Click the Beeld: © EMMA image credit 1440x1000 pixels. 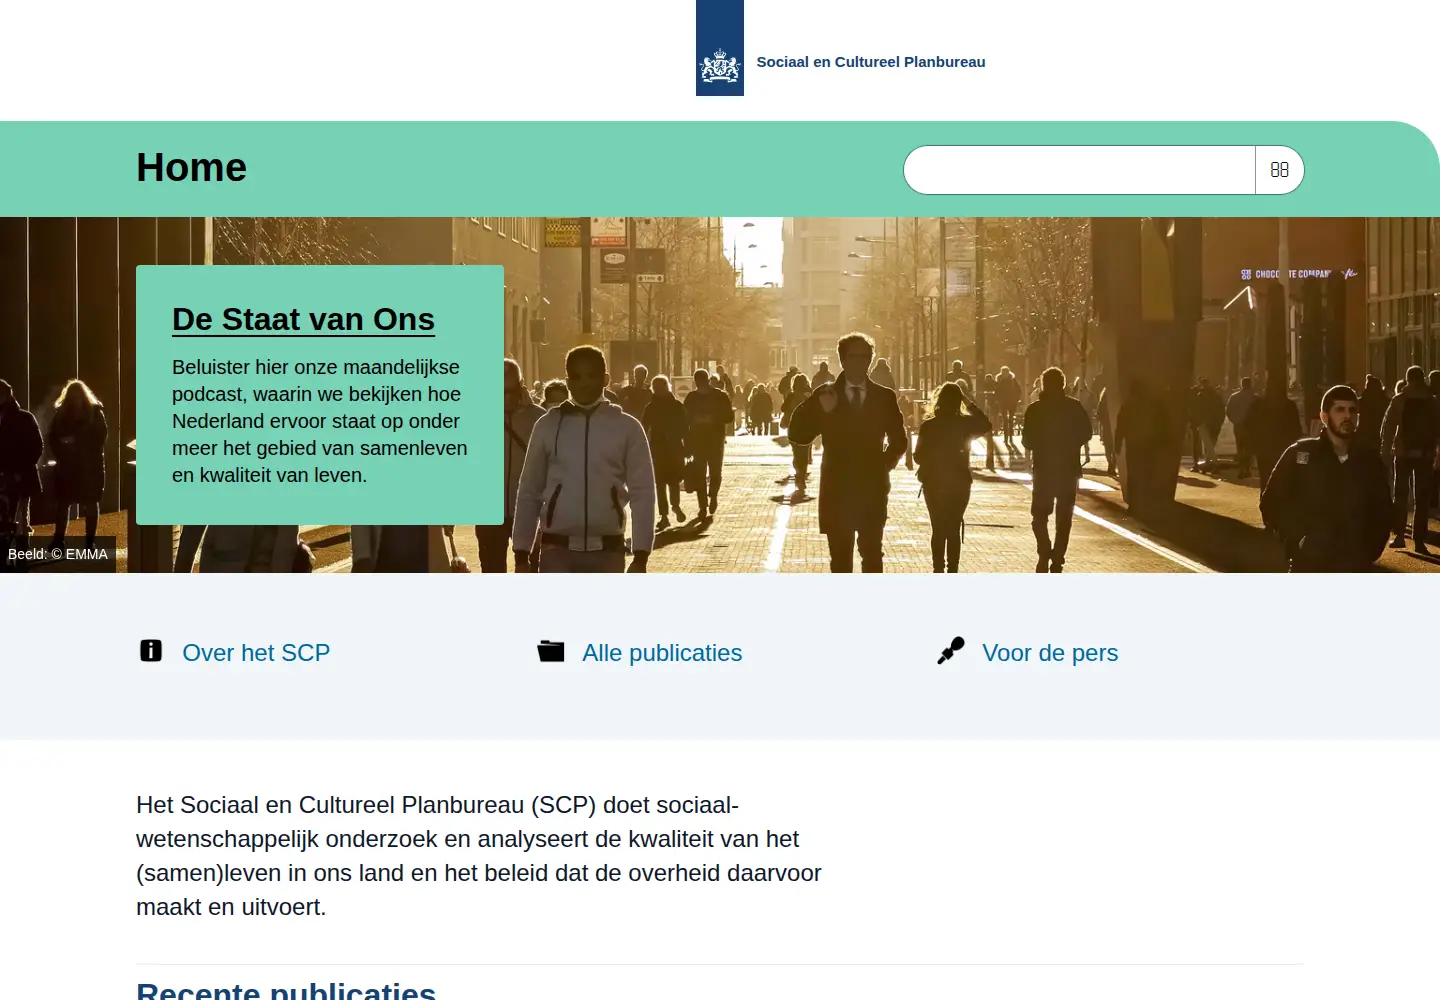point(58,554)
